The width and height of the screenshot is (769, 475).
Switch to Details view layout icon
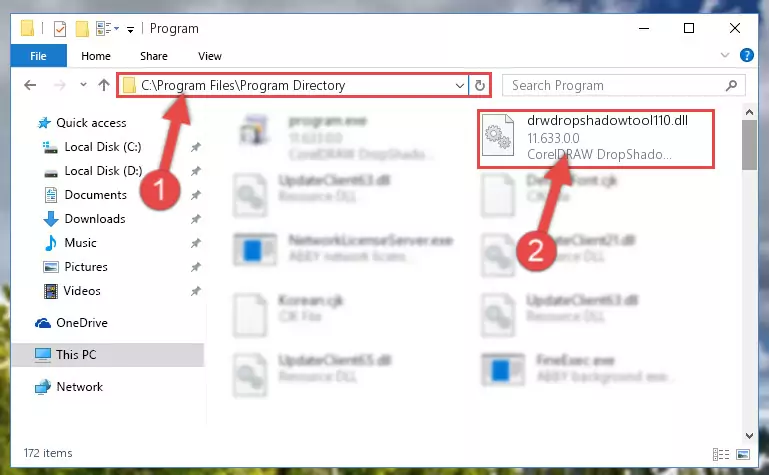(721, 454)
